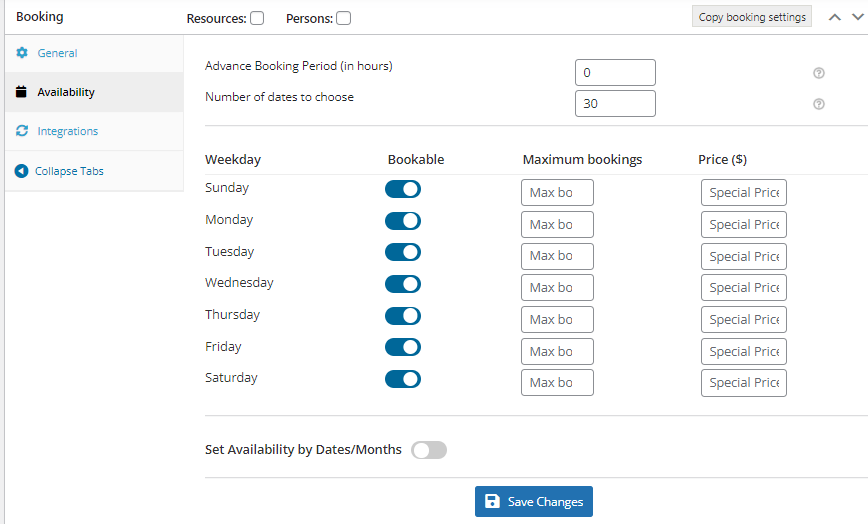Click the Friday Special Price field
Viewport: 868px width, 524px height.
tap(743, 351)
